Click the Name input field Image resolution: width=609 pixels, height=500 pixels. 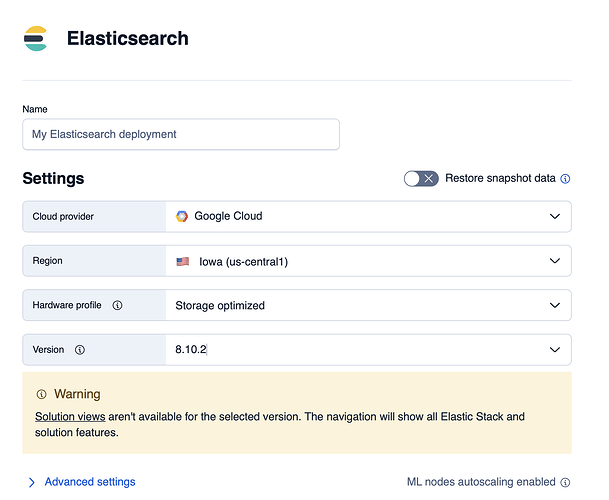click(181, 134)
